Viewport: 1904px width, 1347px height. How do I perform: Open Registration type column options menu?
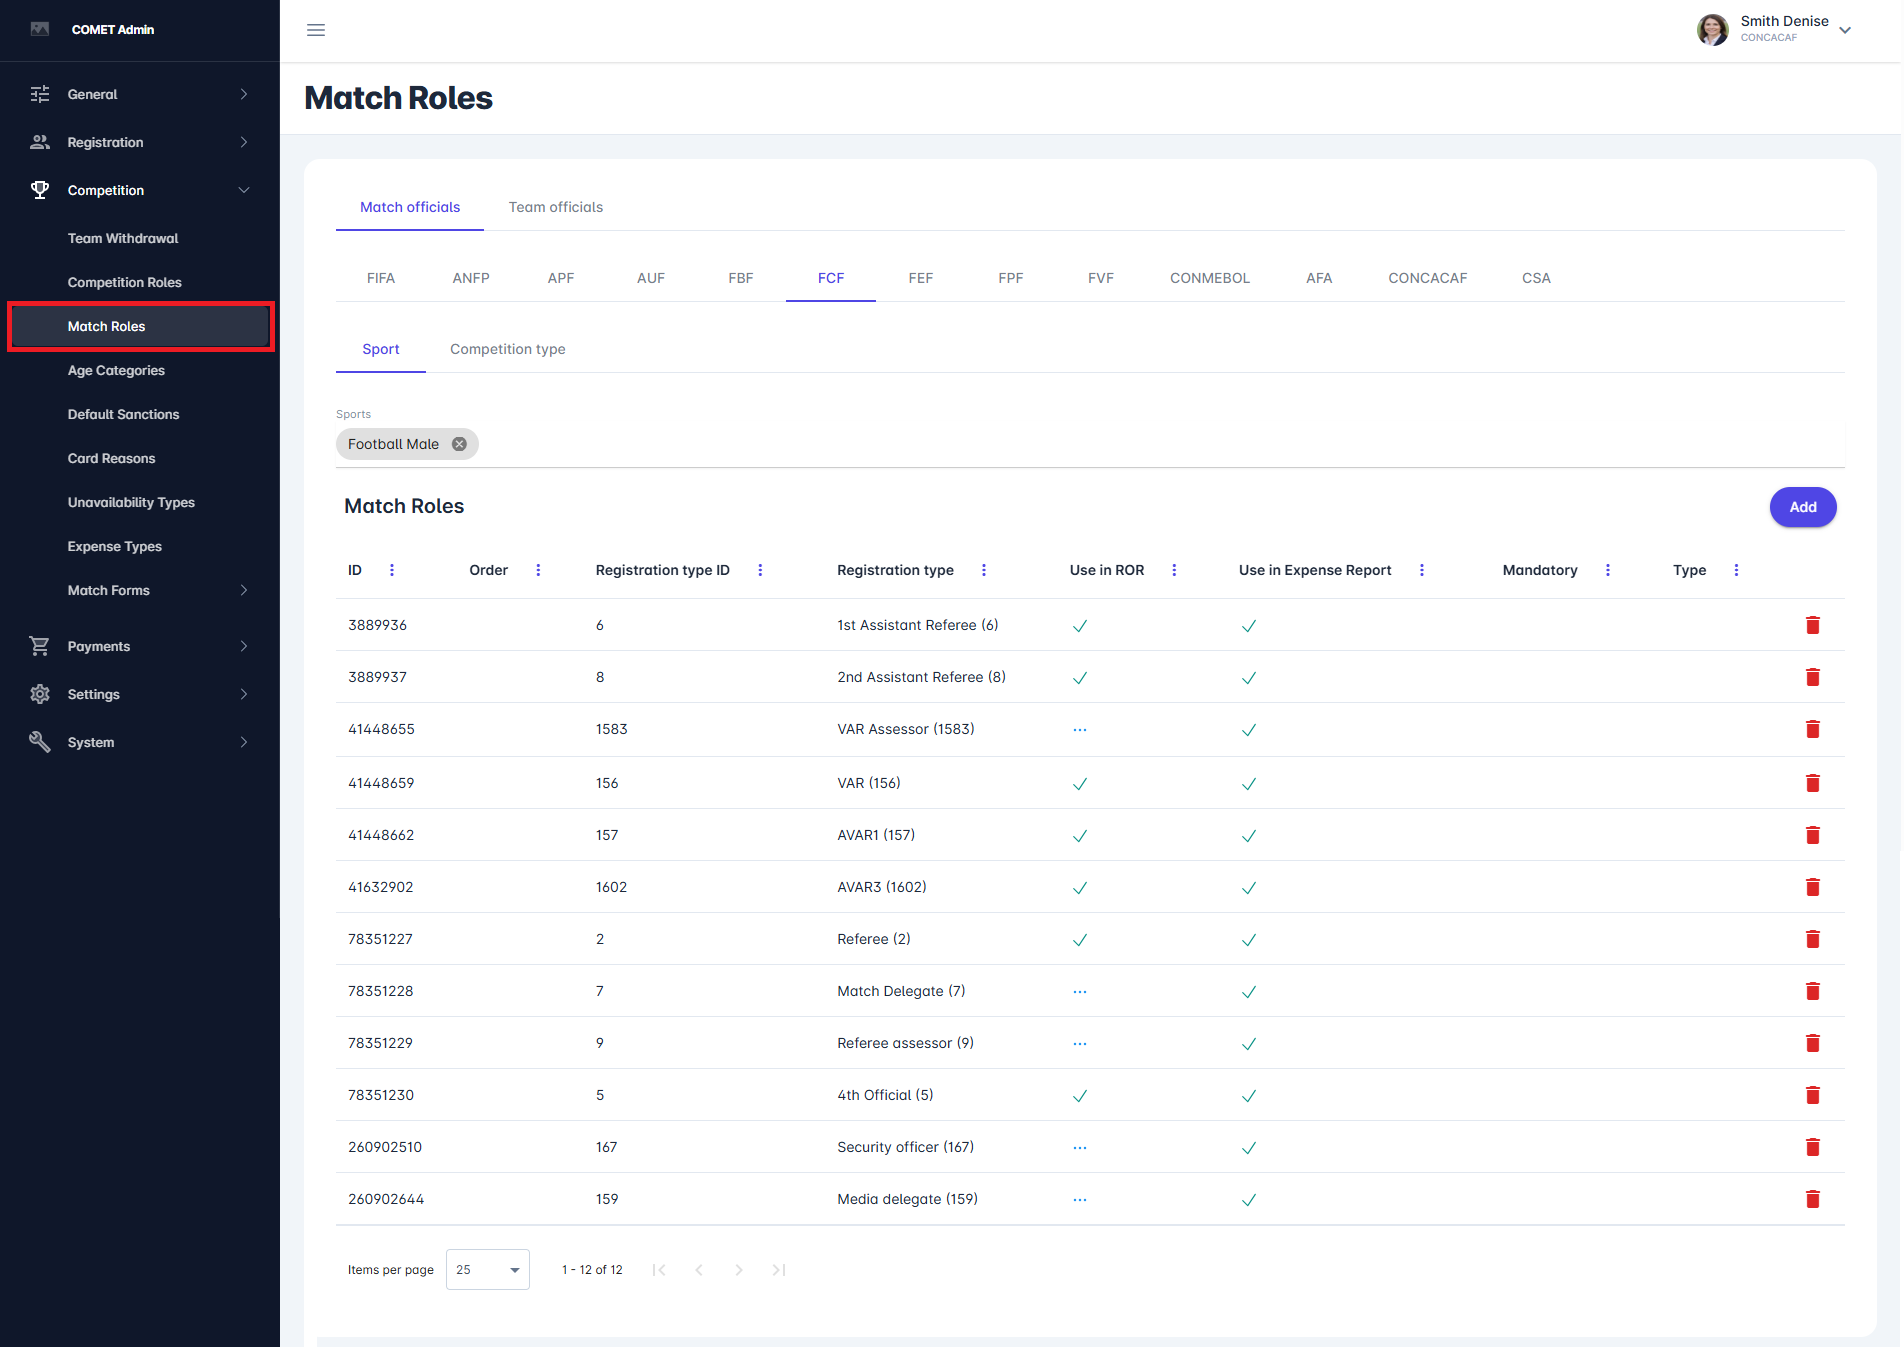point(984,570)
